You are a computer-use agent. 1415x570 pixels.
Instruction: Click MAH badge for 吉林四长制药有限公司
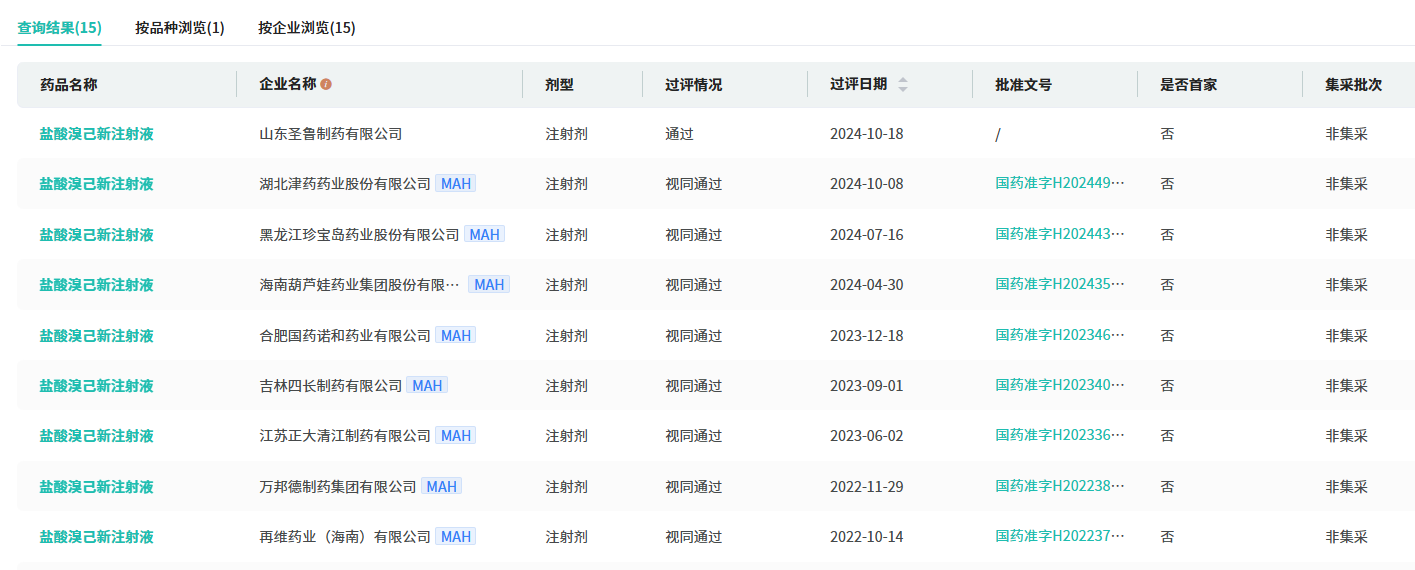427,385
